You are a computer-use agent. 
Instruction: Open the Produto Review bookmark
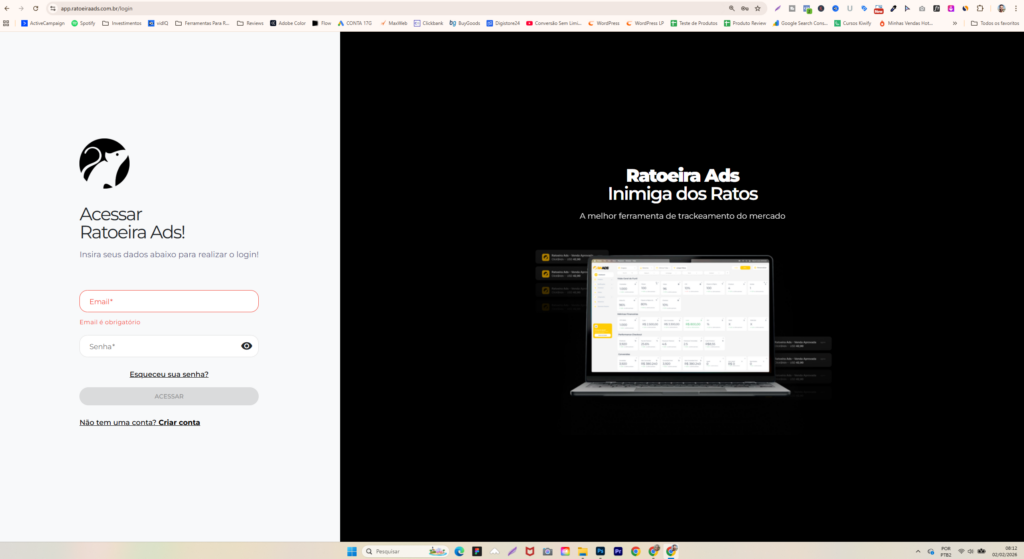click(x=745, y=23)
